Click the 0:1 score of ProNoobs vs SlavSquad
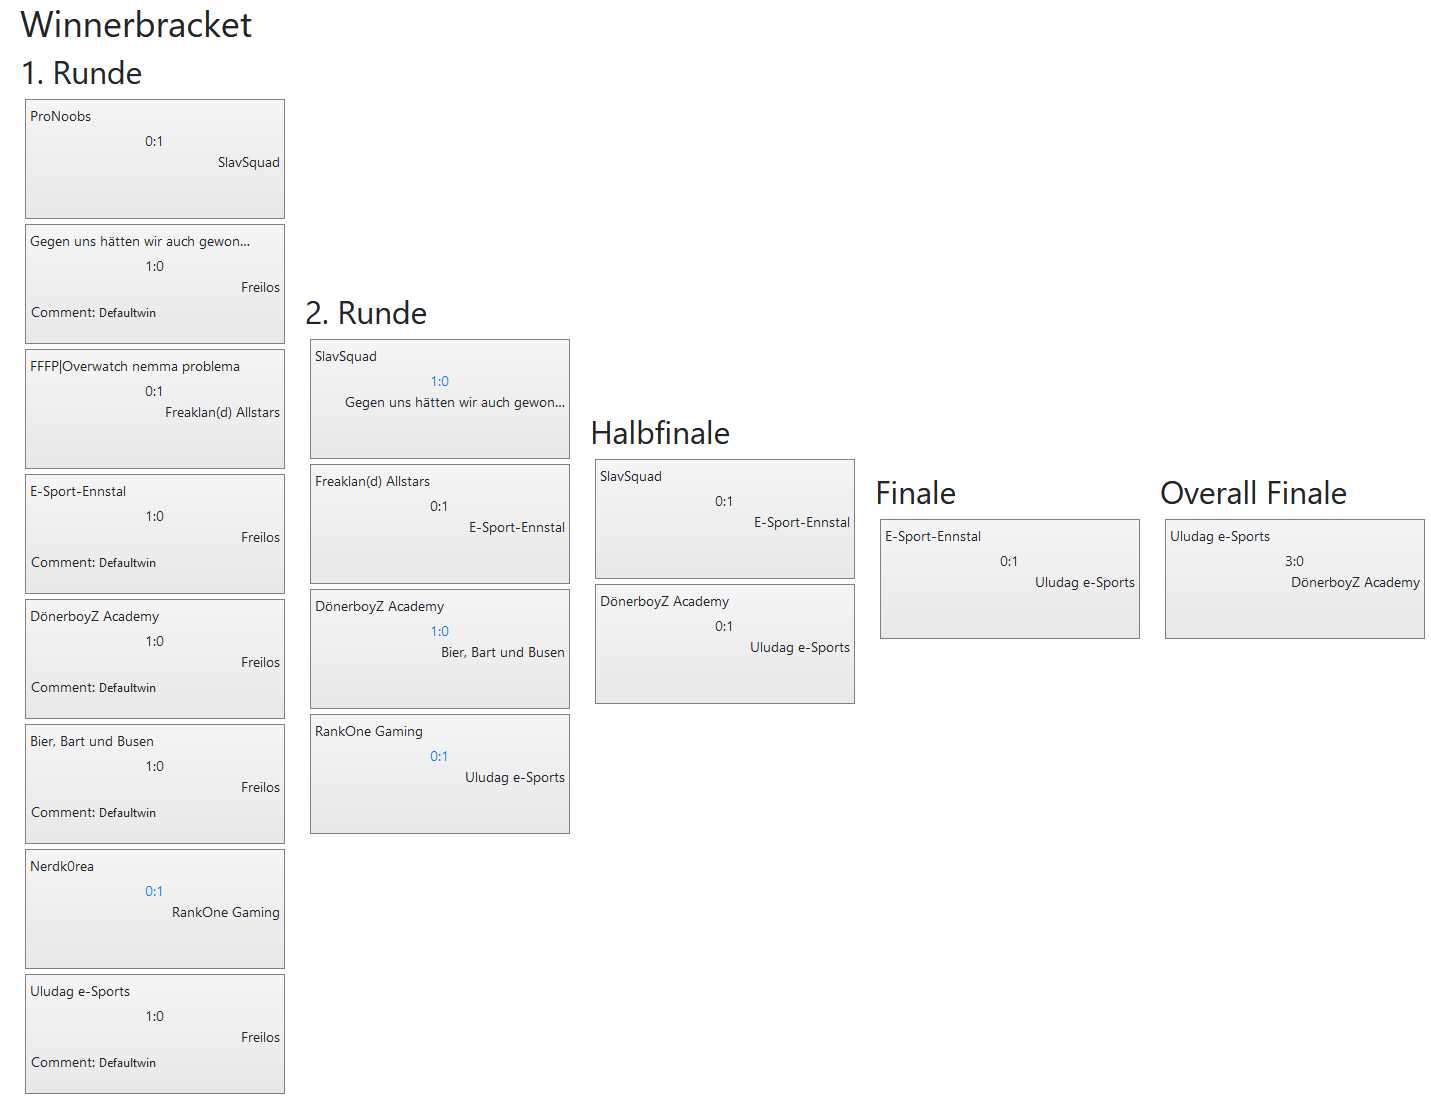 pyautogui.click(x=154, y=141)
